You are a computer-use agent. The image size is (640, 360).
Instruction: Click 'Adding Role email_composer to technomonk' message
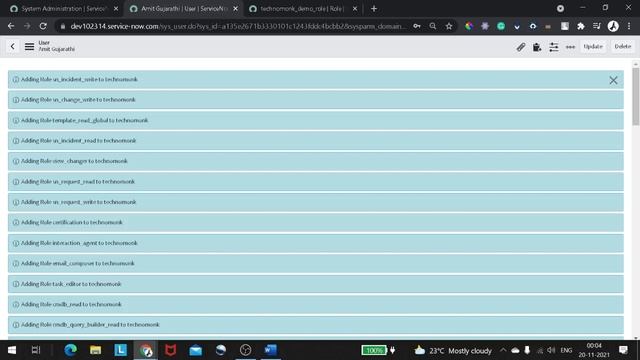click(x=316, y=264)
